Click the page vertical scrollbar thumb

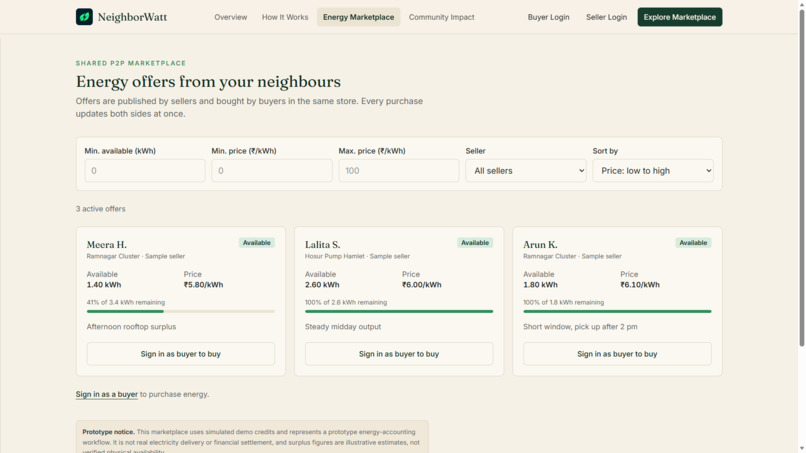[x=801, y=177]
